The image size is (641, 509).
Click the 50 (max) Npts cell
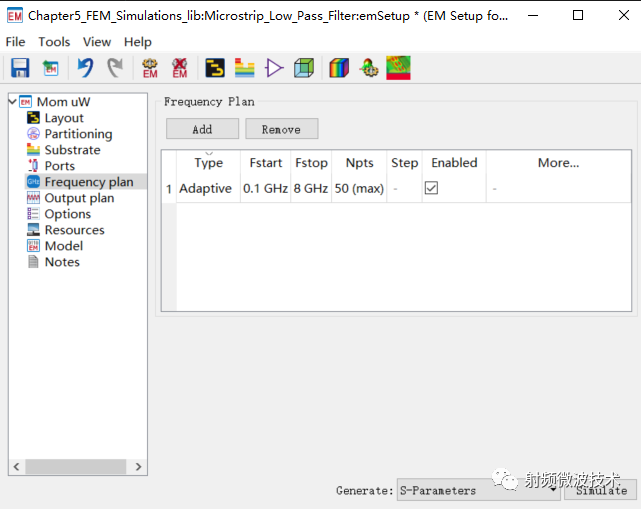(x=359, y=188)
